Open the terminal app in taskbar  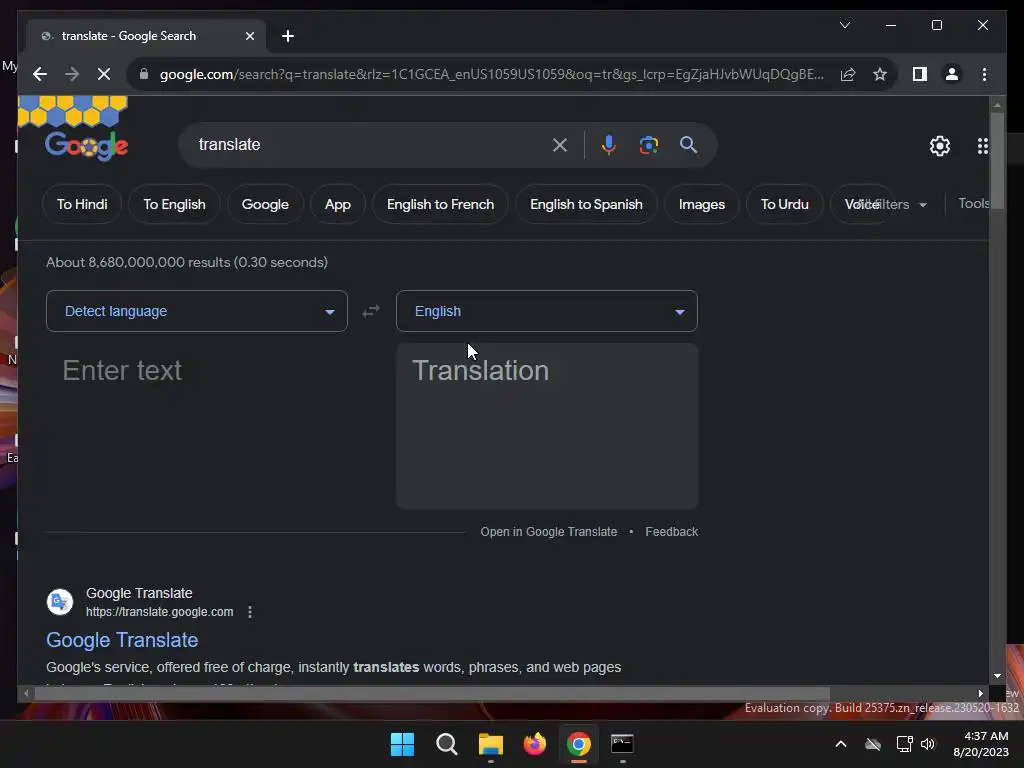pyautogui.click(x=622, y=744)
